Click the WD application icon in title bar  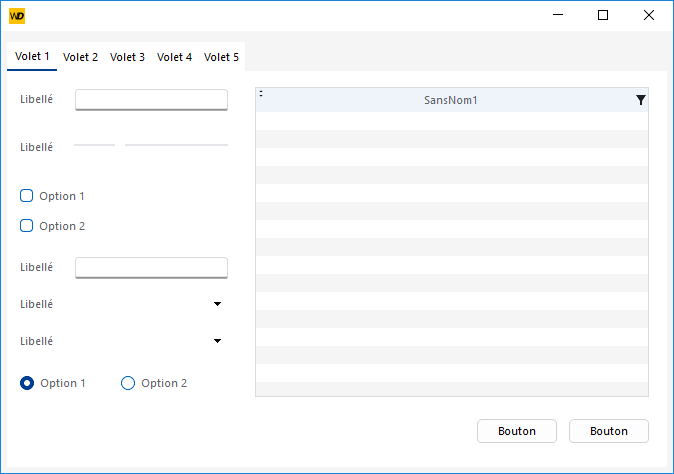(x=16, y=16)
